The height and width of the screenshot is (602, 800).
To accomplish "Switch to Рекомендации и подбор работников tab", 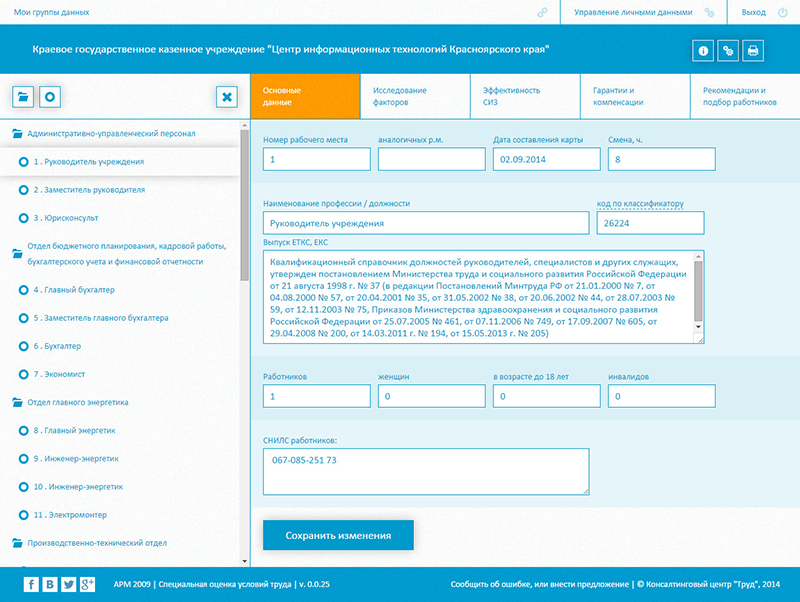I will 745,96.
